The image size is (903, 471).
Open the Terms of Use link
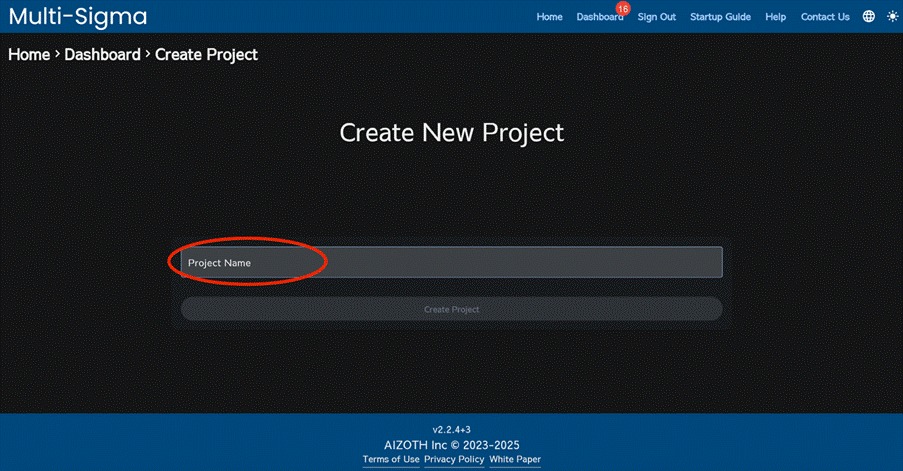(x=390, y=459)
